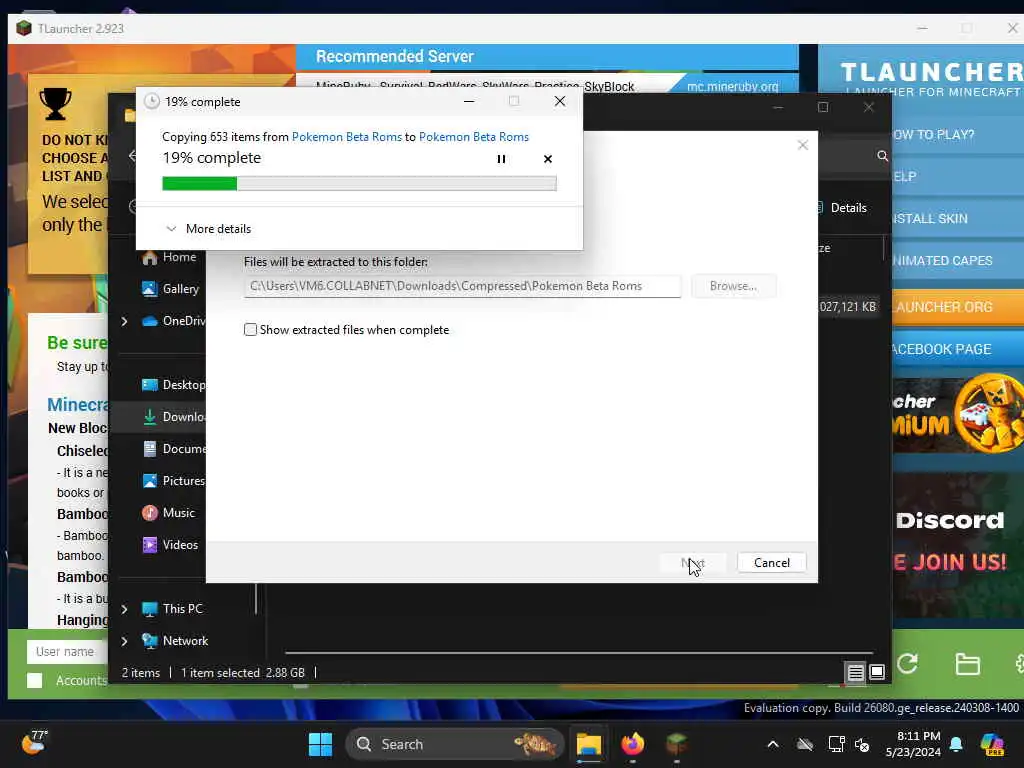Click the second Pokemon Beta Roms destination link
Screen dimensions: 1024x768
(474, 136)
